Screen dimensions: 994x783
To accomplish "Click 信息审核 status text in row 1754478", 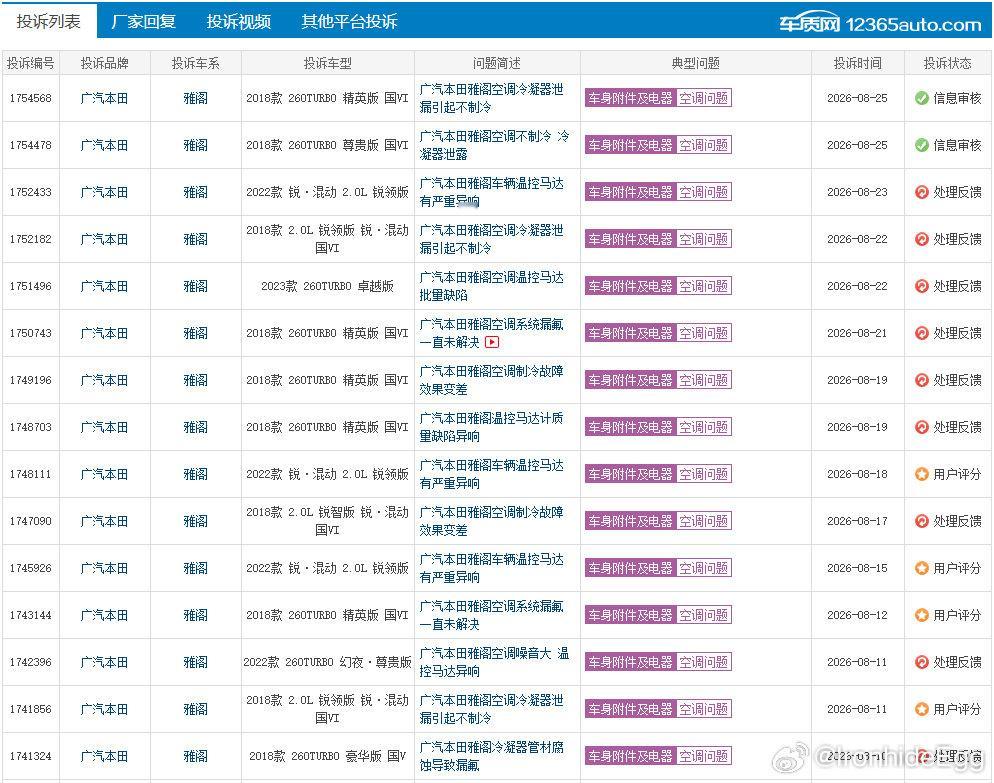I will [957, 145].
